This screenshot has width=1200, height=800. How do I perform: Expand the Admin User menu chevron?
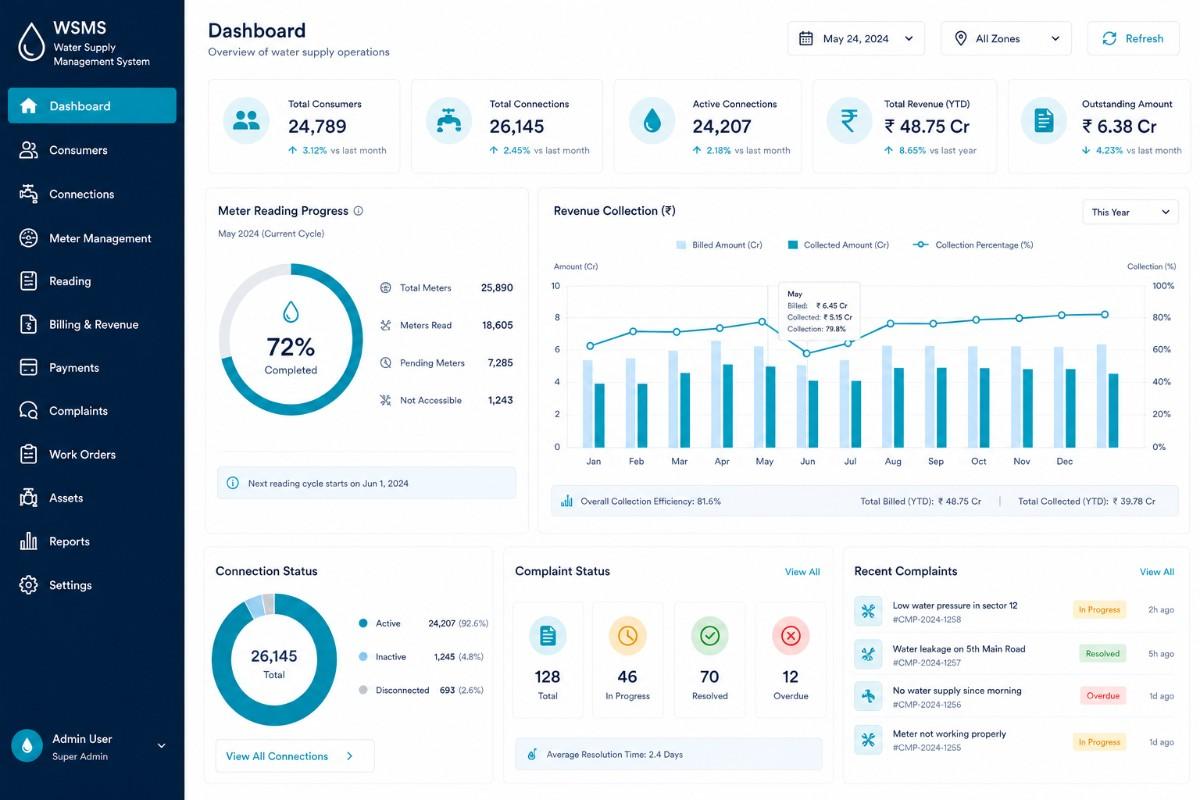click(161, 746)
